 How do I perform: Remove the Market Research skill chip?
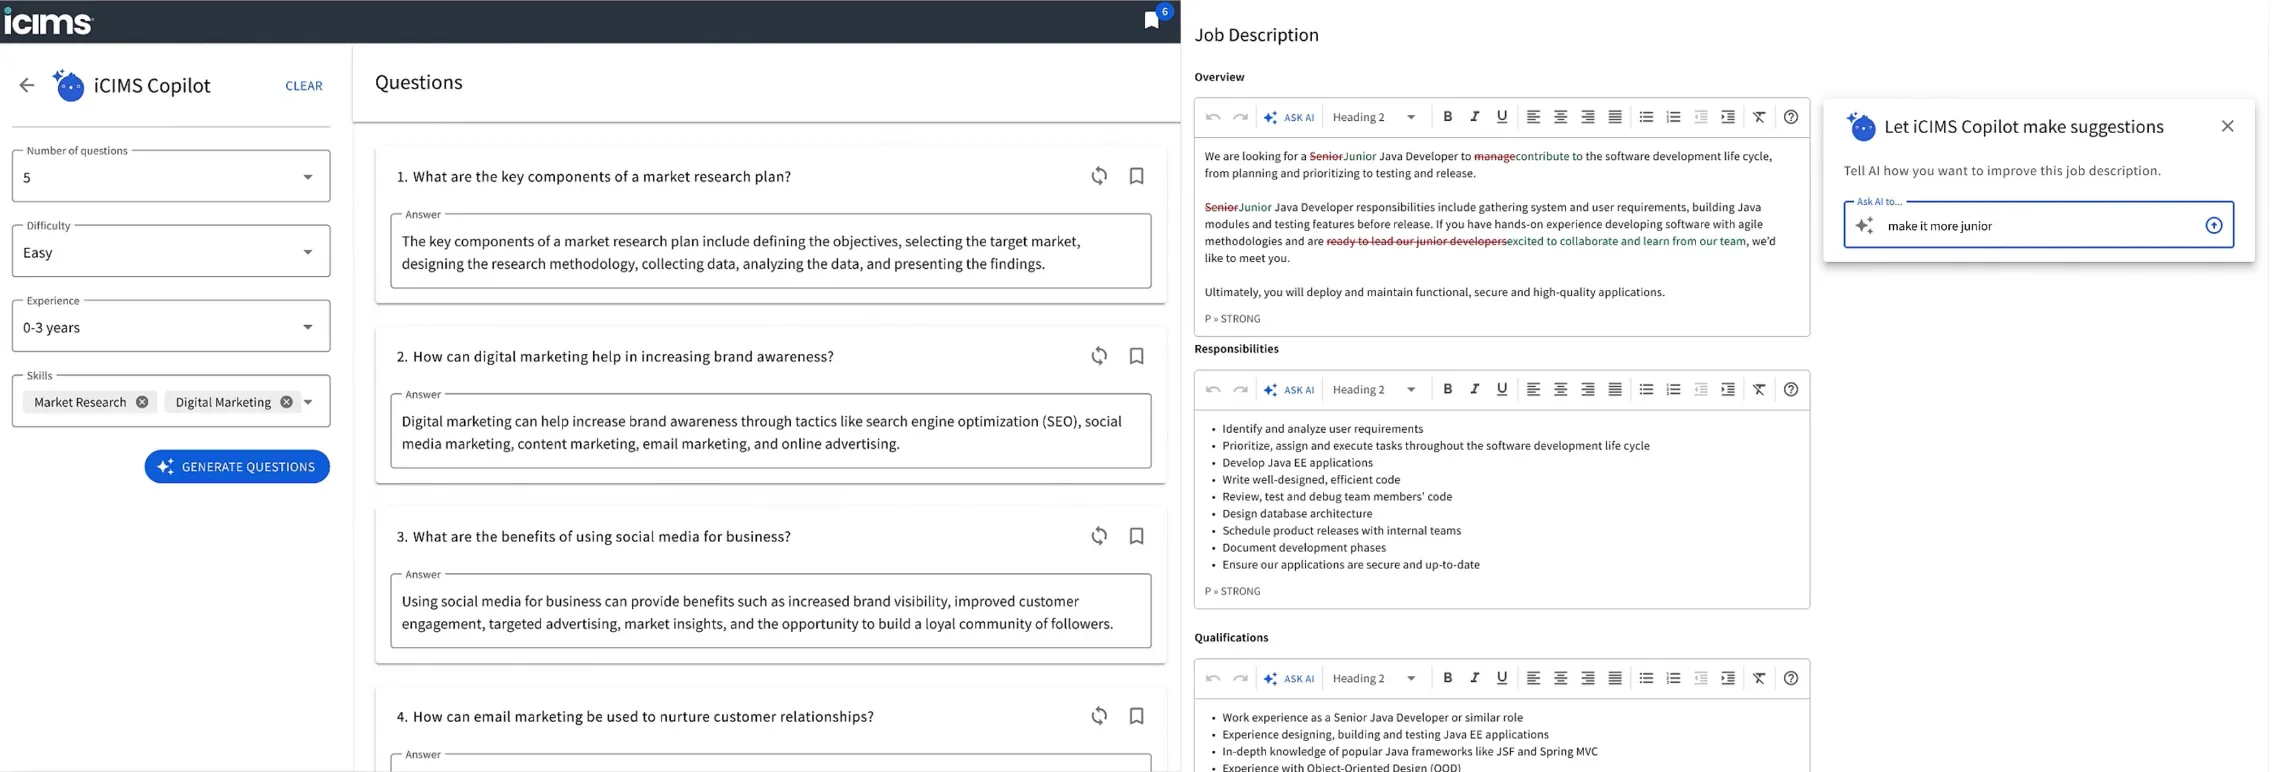(x=143, y=403)
